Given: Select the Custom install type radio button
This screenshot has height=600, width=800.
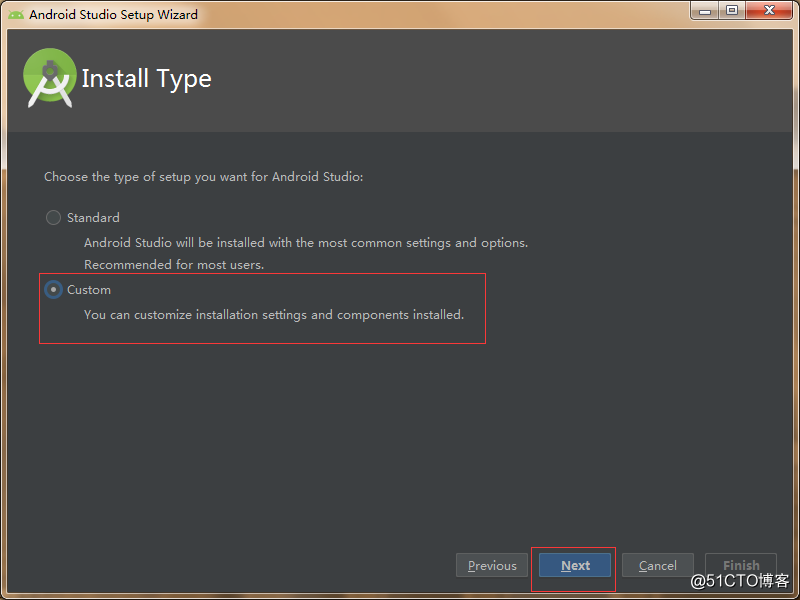Looking at the screenshot, I should (53, 289).
